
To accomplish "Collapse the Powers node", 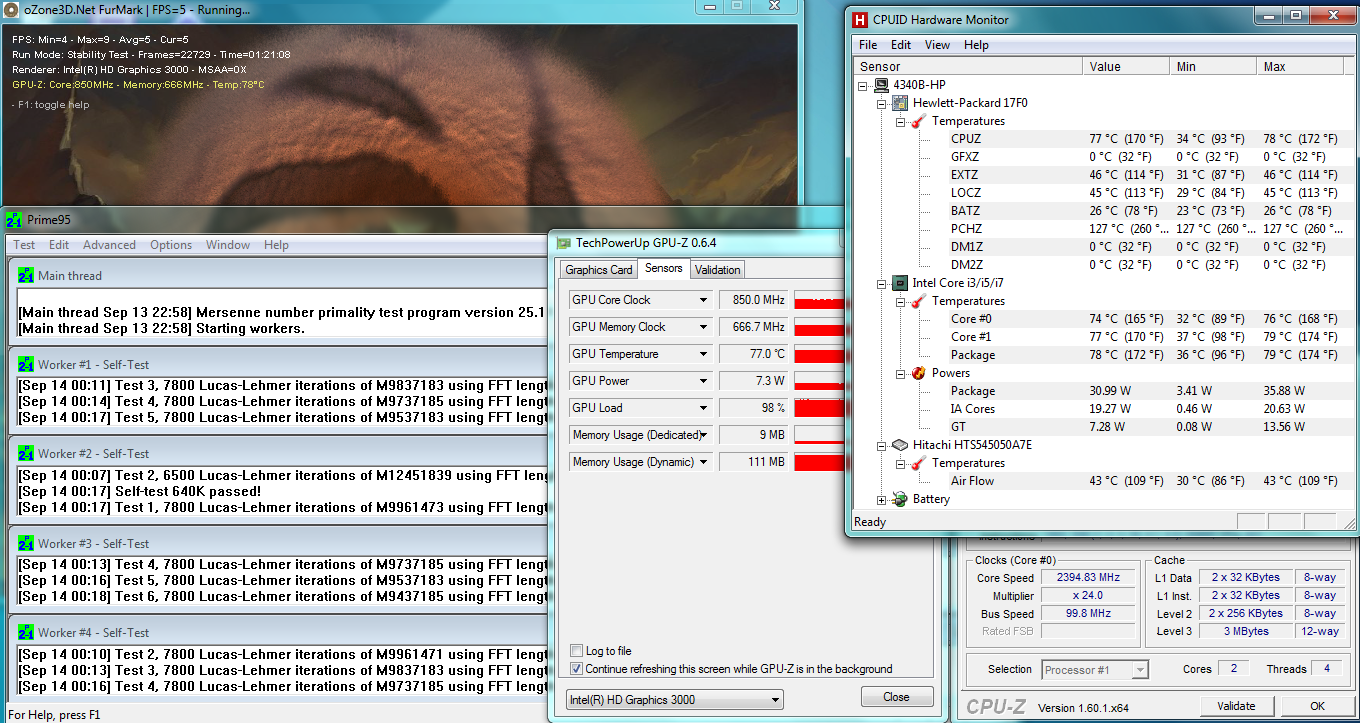I will (x=901, y=373).
